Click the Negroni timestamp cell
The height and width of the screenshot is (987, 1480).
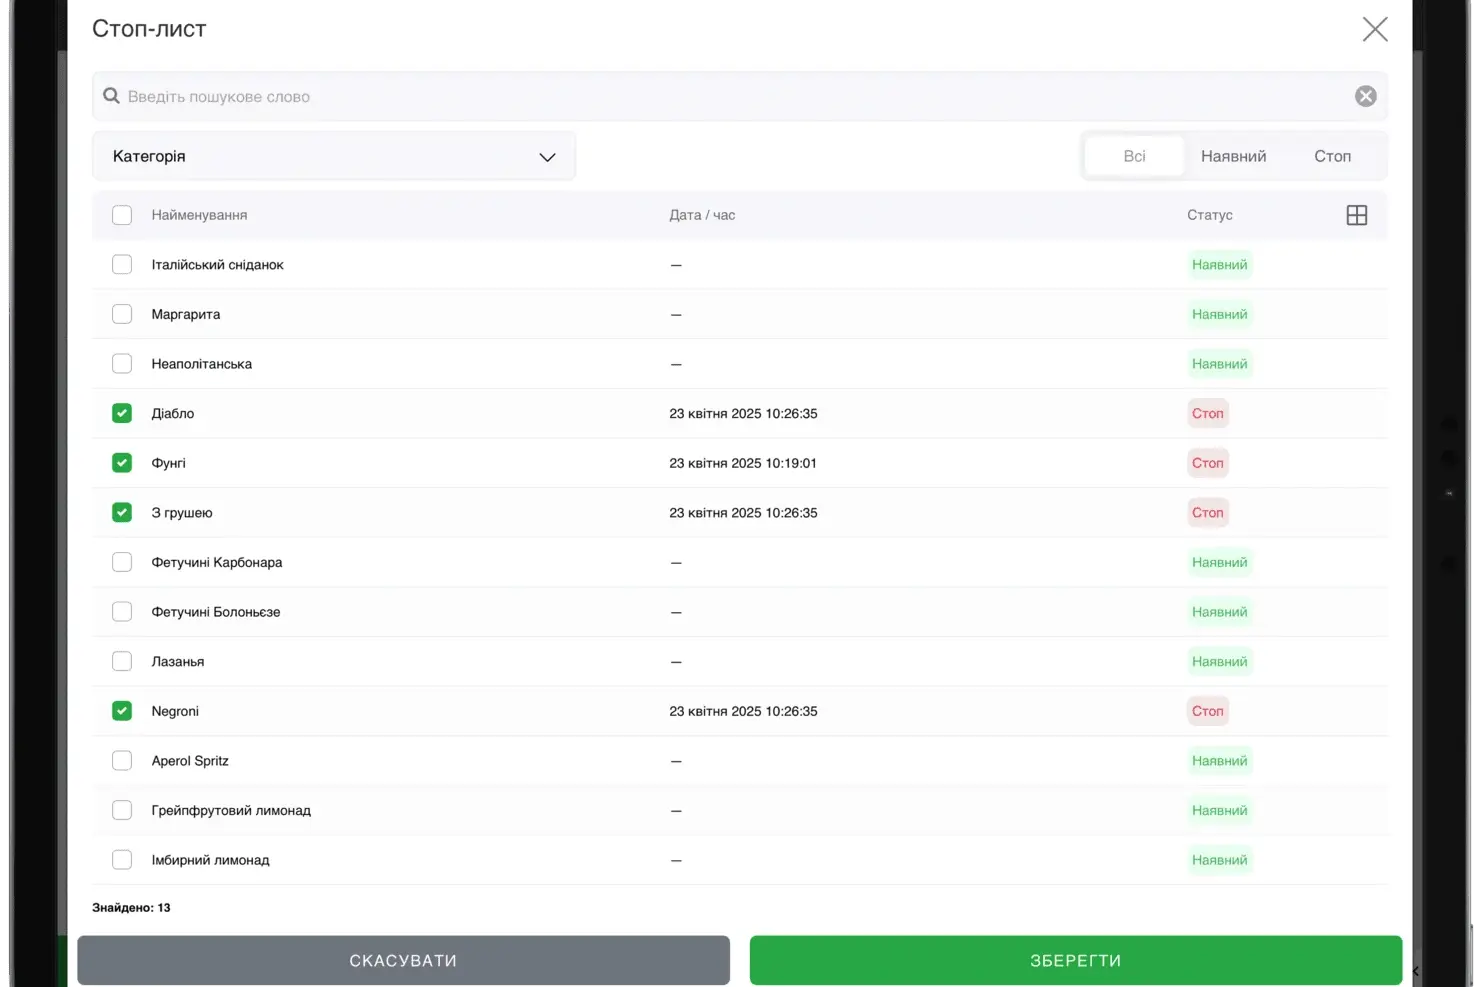tap(743, 711)
